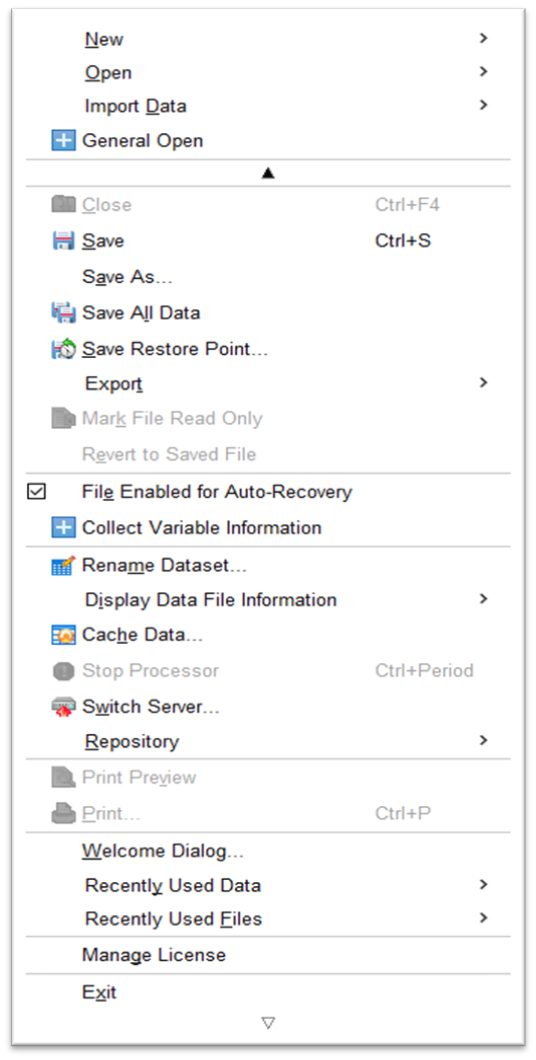The height and width of the screenshot is (1060, 536).
Task: Click the General Open plus icon
Action: 64,141
